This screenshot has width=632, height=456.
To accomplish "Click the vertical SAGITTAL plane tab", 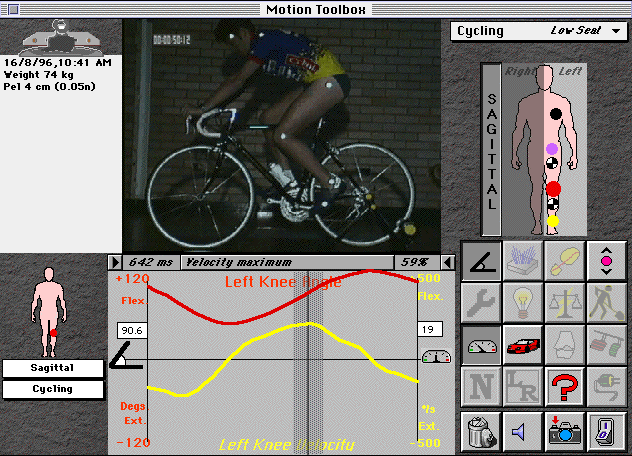I will 491,136.
